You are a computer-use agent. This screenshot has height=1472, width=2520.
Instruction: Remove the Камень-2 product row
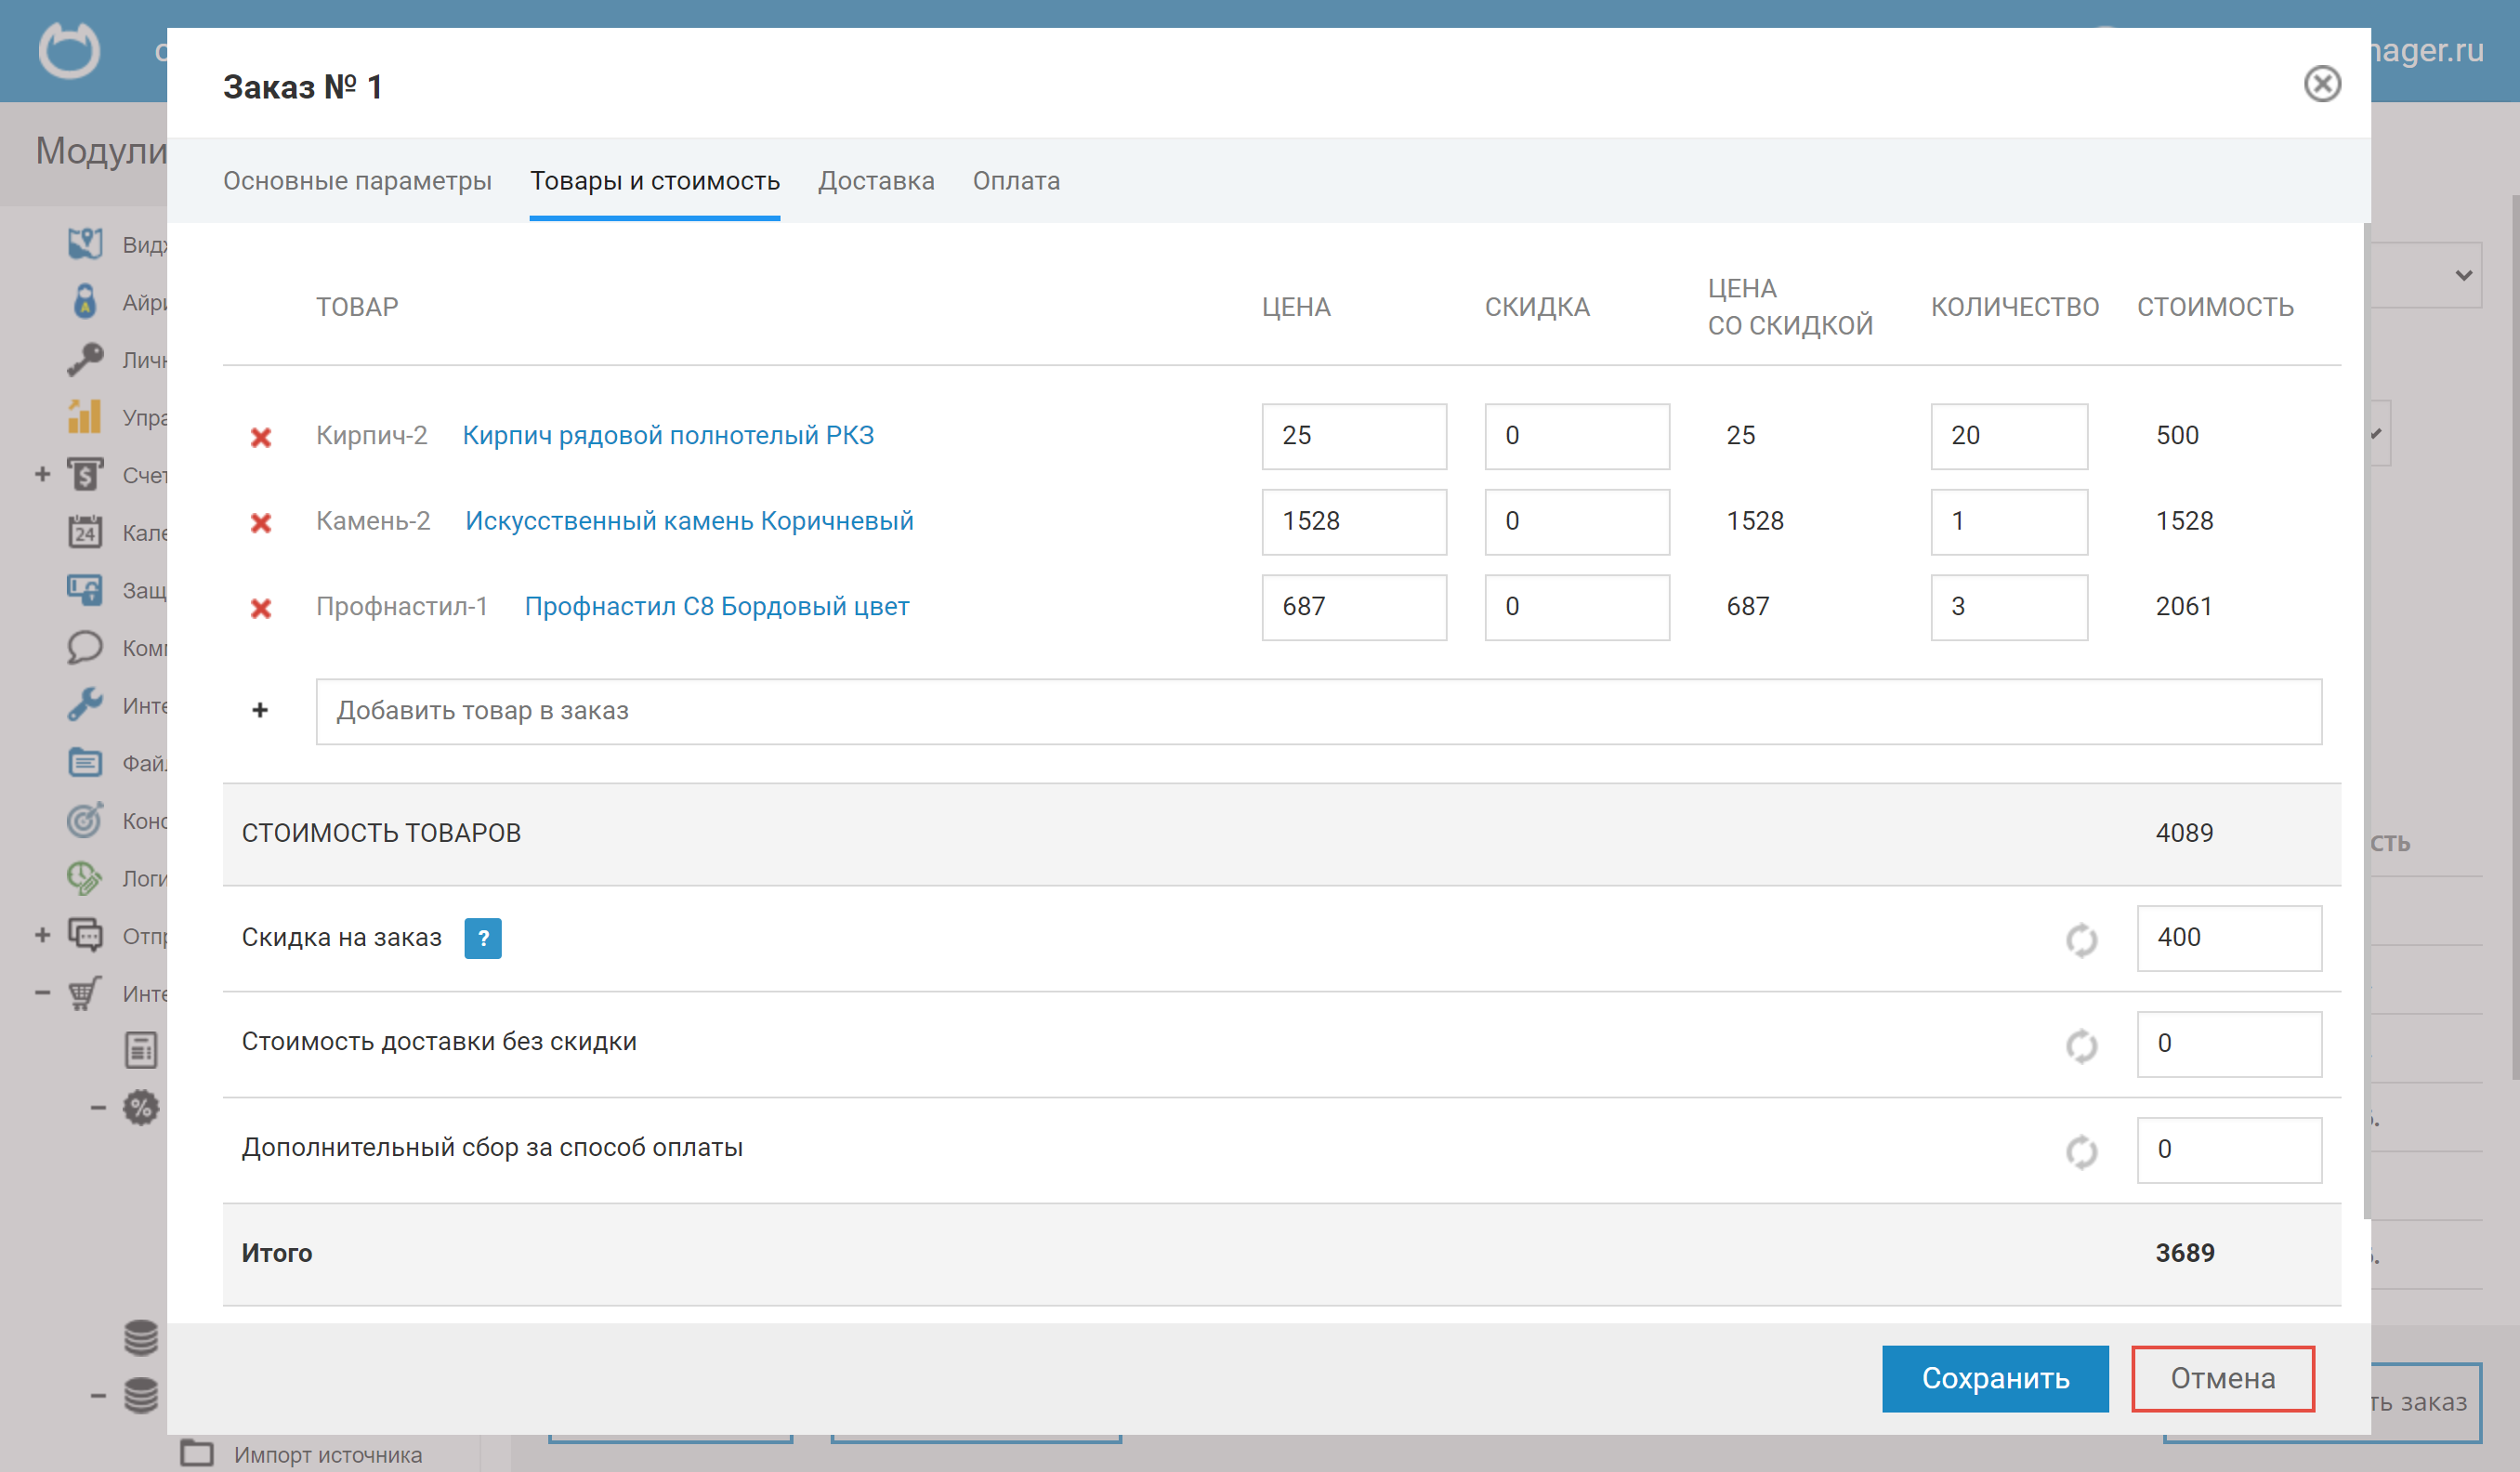pos(261,522)
